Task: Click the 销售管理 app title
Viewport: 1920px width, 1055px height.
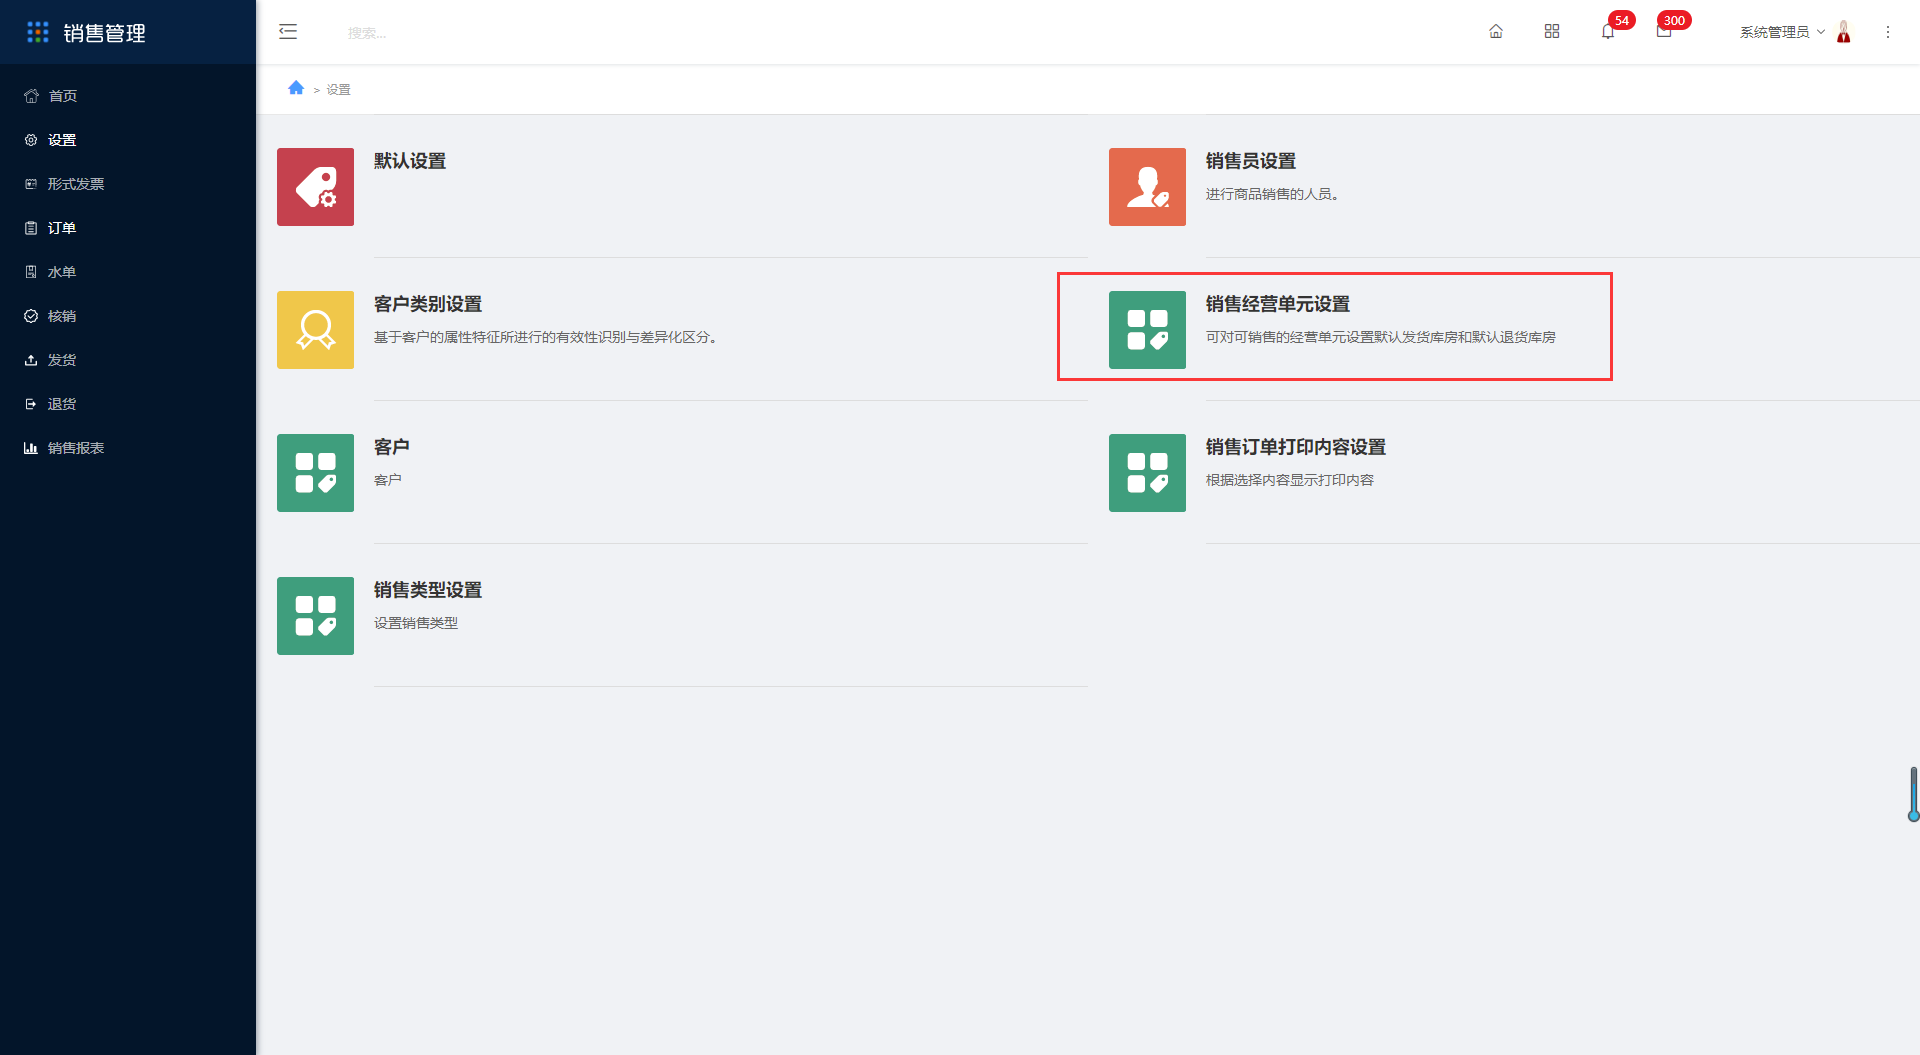Action: coord(105,33)
